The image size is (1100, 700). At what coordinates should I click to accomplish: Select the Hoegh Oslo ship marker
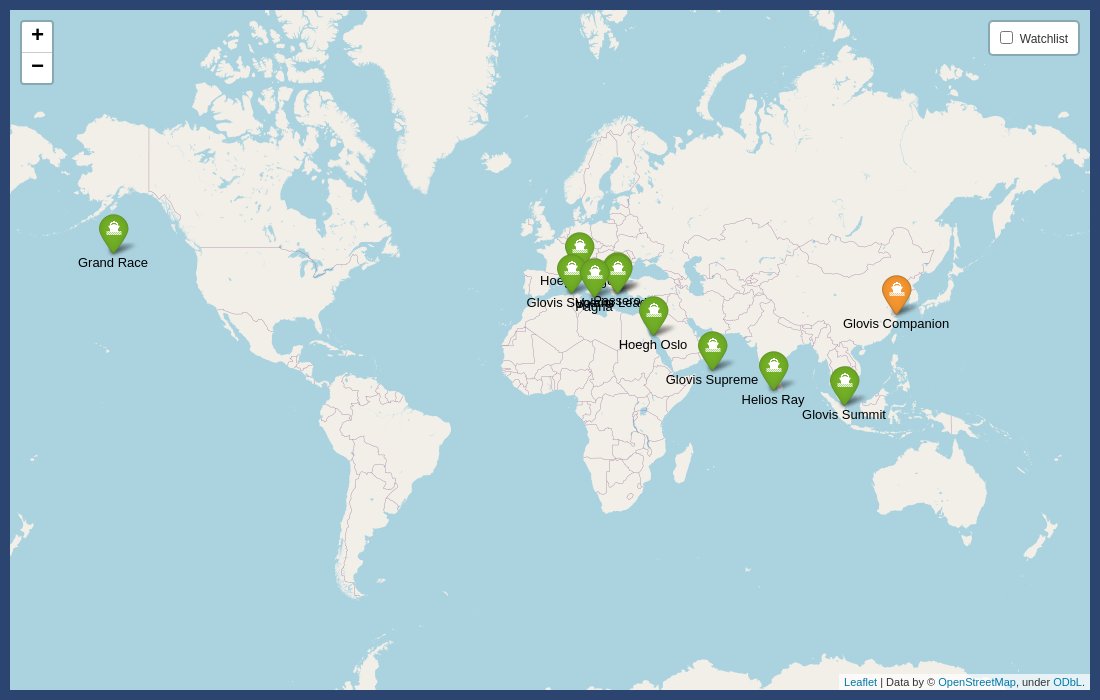coord(653,314)
